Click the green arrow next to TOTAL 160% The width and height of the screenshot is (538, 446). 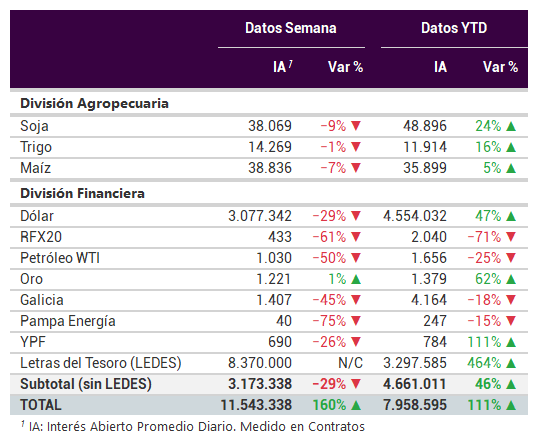[356, 405]
